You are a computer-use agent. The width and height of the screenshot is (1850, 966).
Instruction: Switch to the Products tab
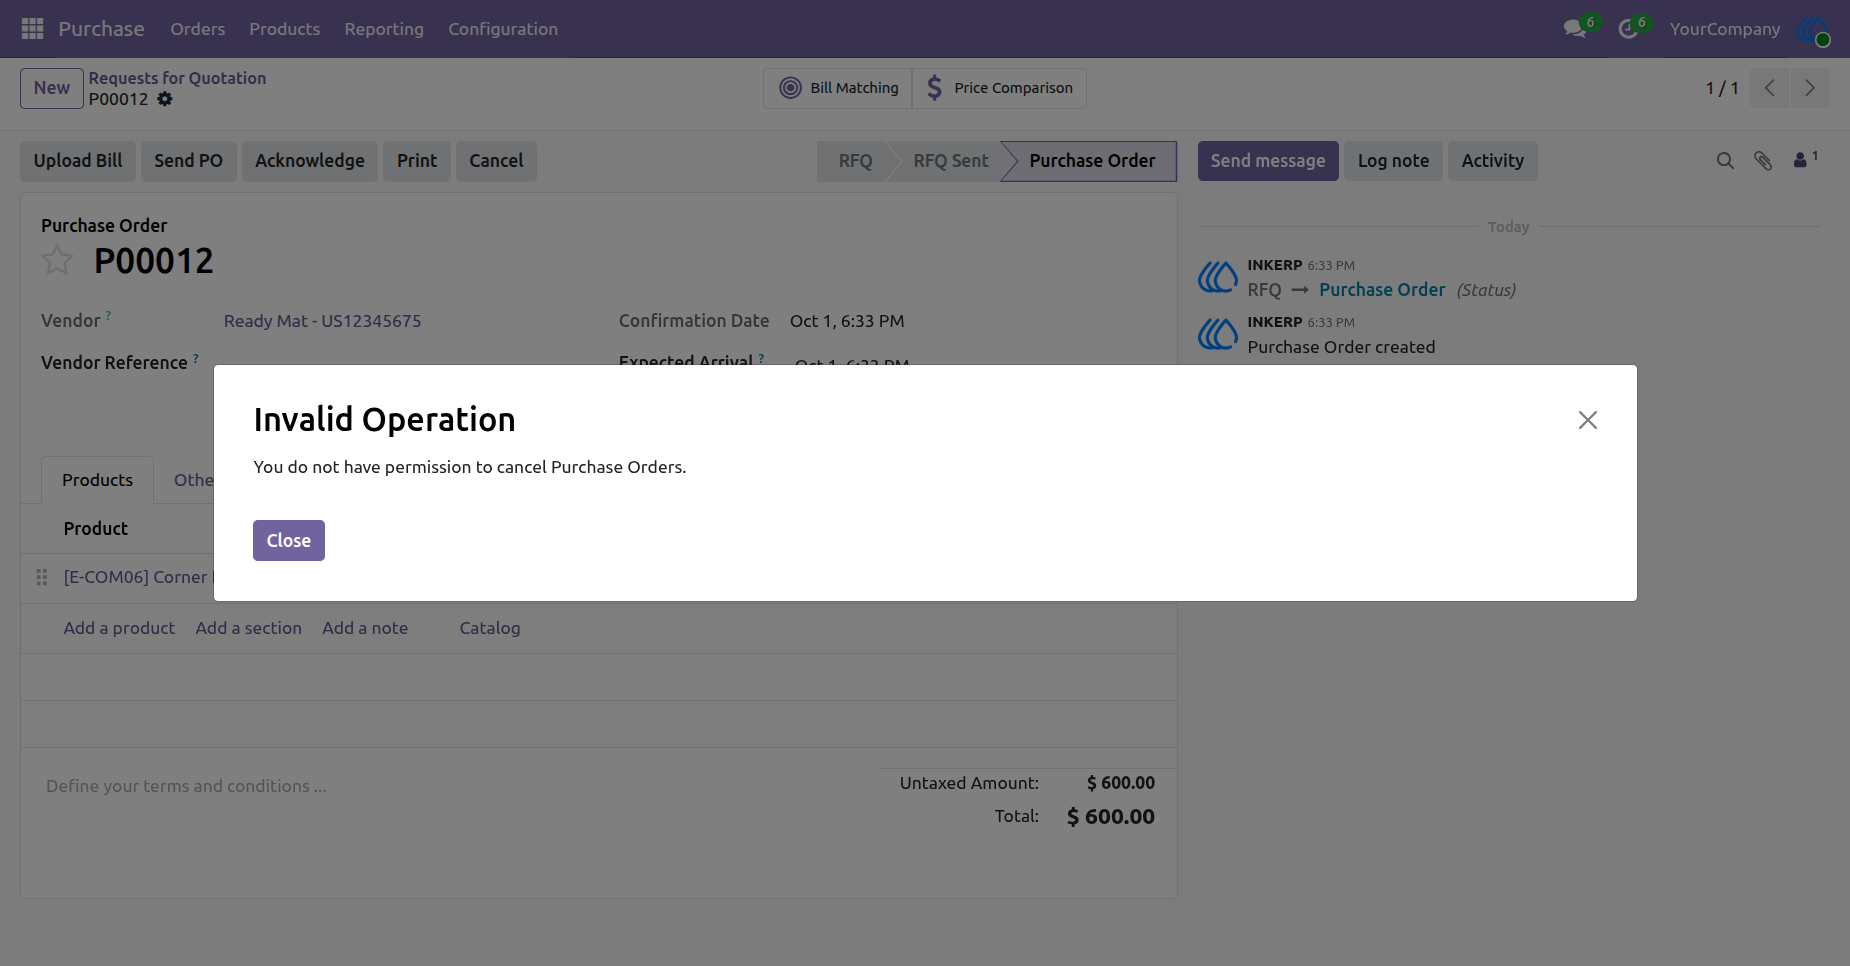point(97,480)
